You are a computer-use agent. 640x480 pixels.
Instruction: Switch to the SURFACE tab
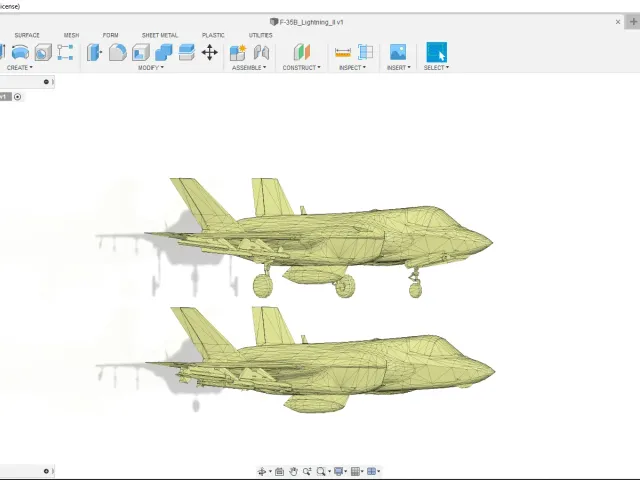click(x=27, y=36)
